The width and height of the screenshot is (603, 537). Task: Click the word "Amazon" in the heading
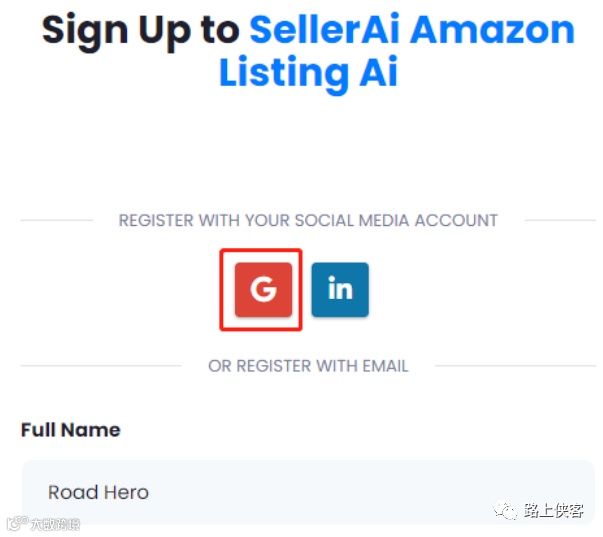pos(493,30)
